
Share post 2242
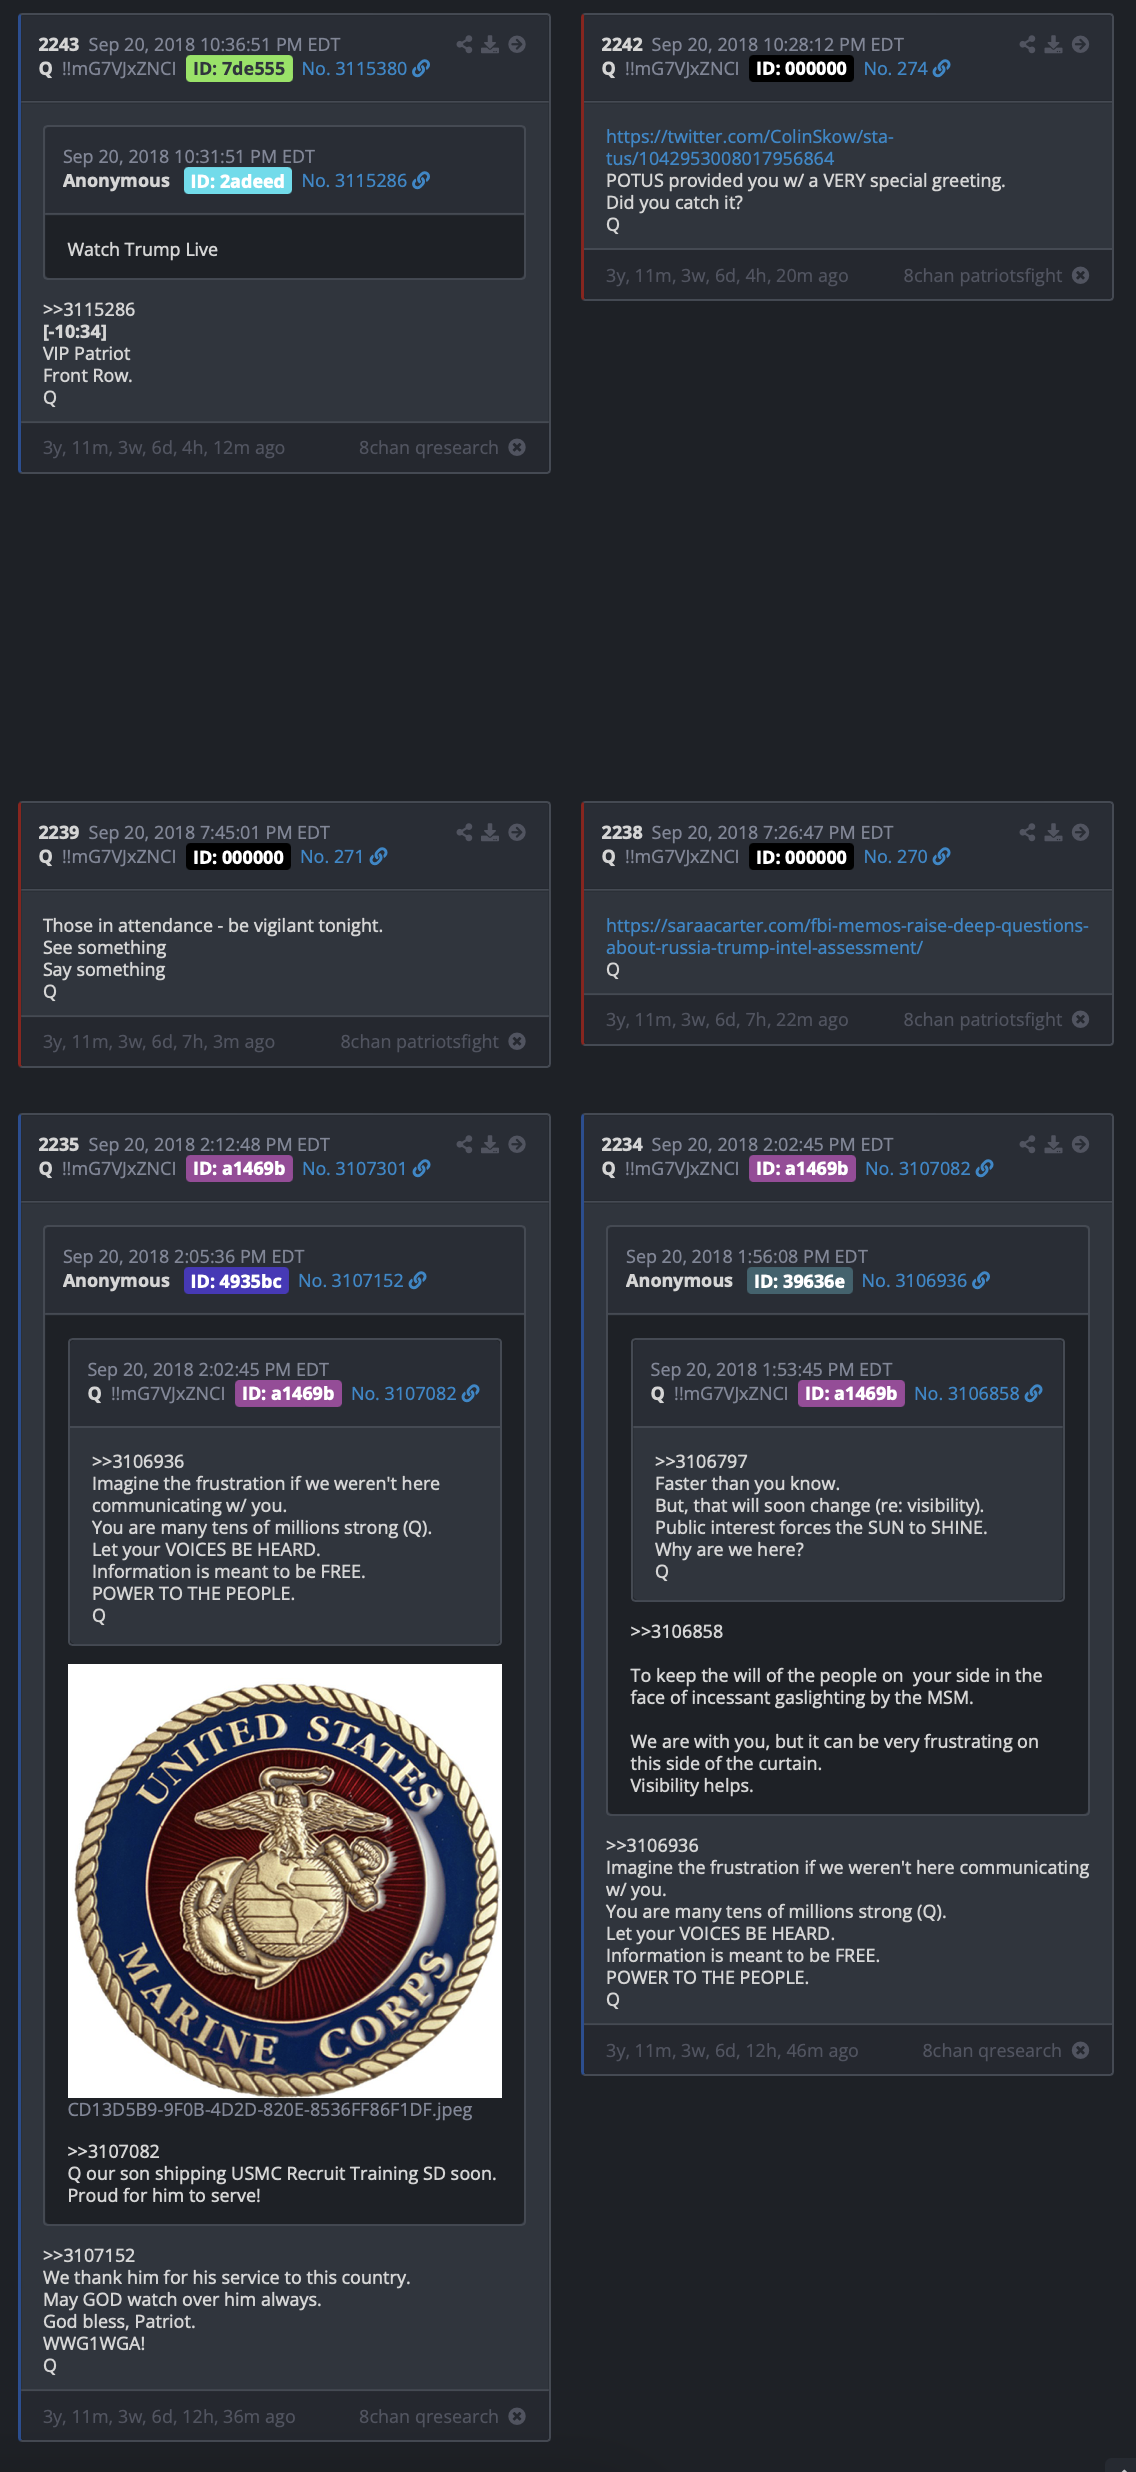pyautogui.click(x=1027, y=44)
